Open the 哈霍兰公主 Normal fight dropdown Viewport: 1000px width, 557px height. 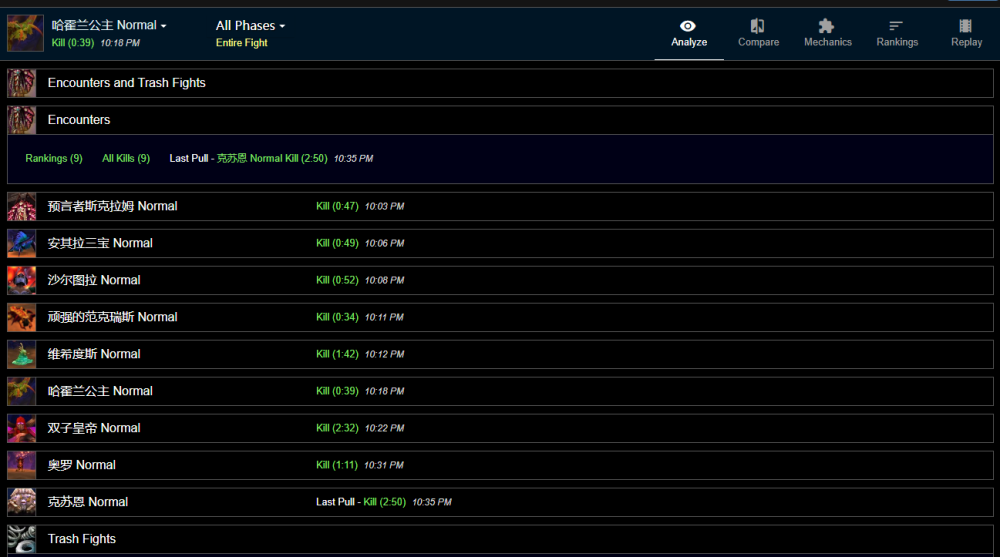point(109,26)
